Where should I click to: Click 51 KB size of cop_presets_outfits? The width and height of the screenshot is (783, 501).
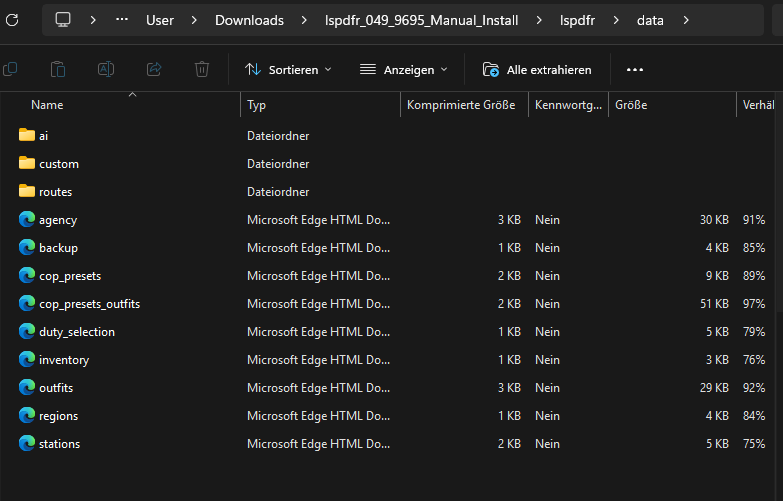tap(714, 304)
